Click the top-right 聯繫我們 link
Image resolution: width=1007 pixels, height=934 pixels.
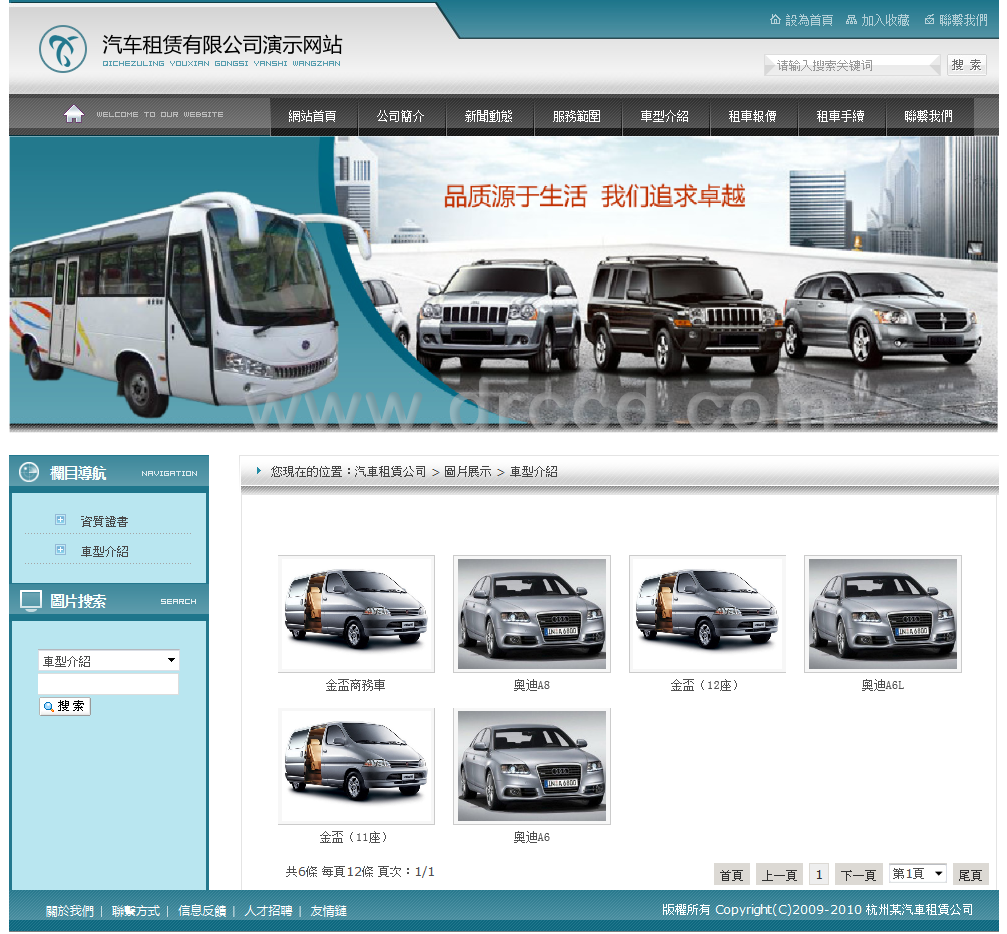tap(963, 20)
